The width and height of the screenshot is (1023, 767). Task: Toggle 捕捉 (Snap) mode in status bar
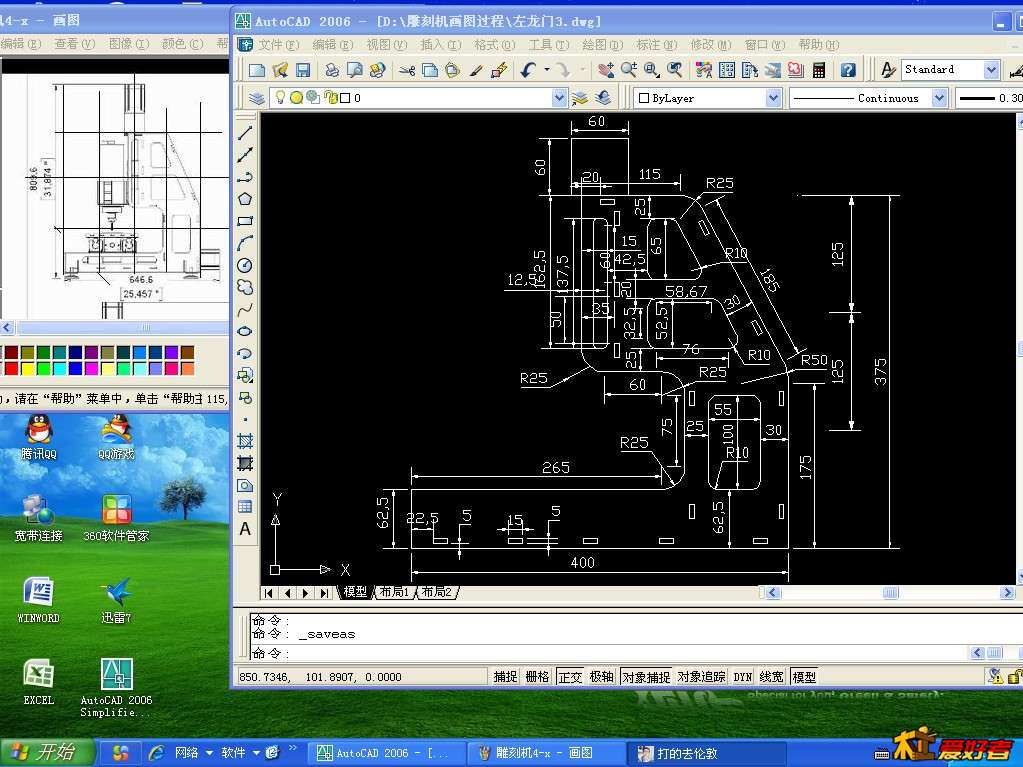point(506,677)
